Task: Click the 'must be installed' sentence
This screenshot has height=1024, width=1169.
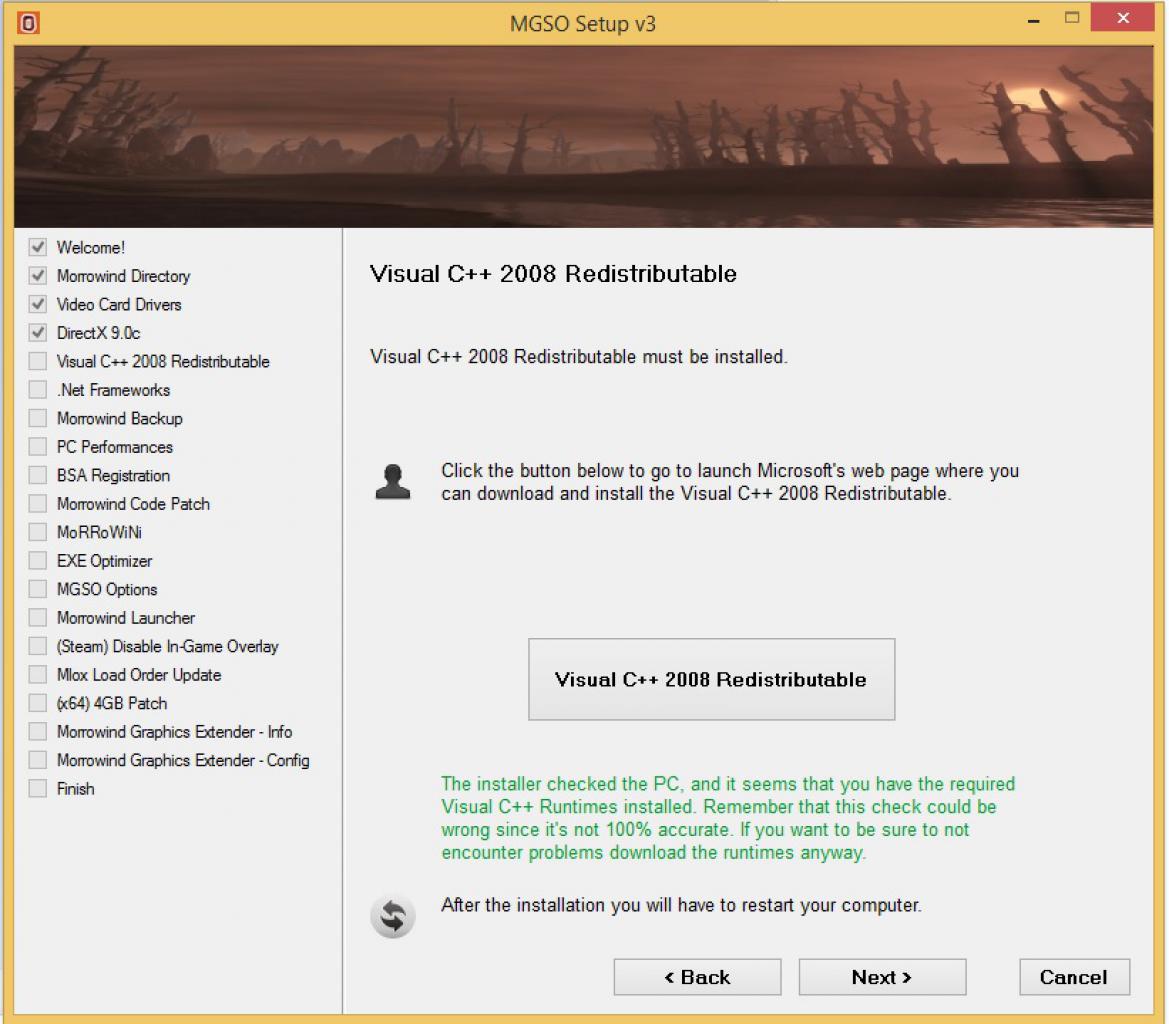Action: pos(579,356)
